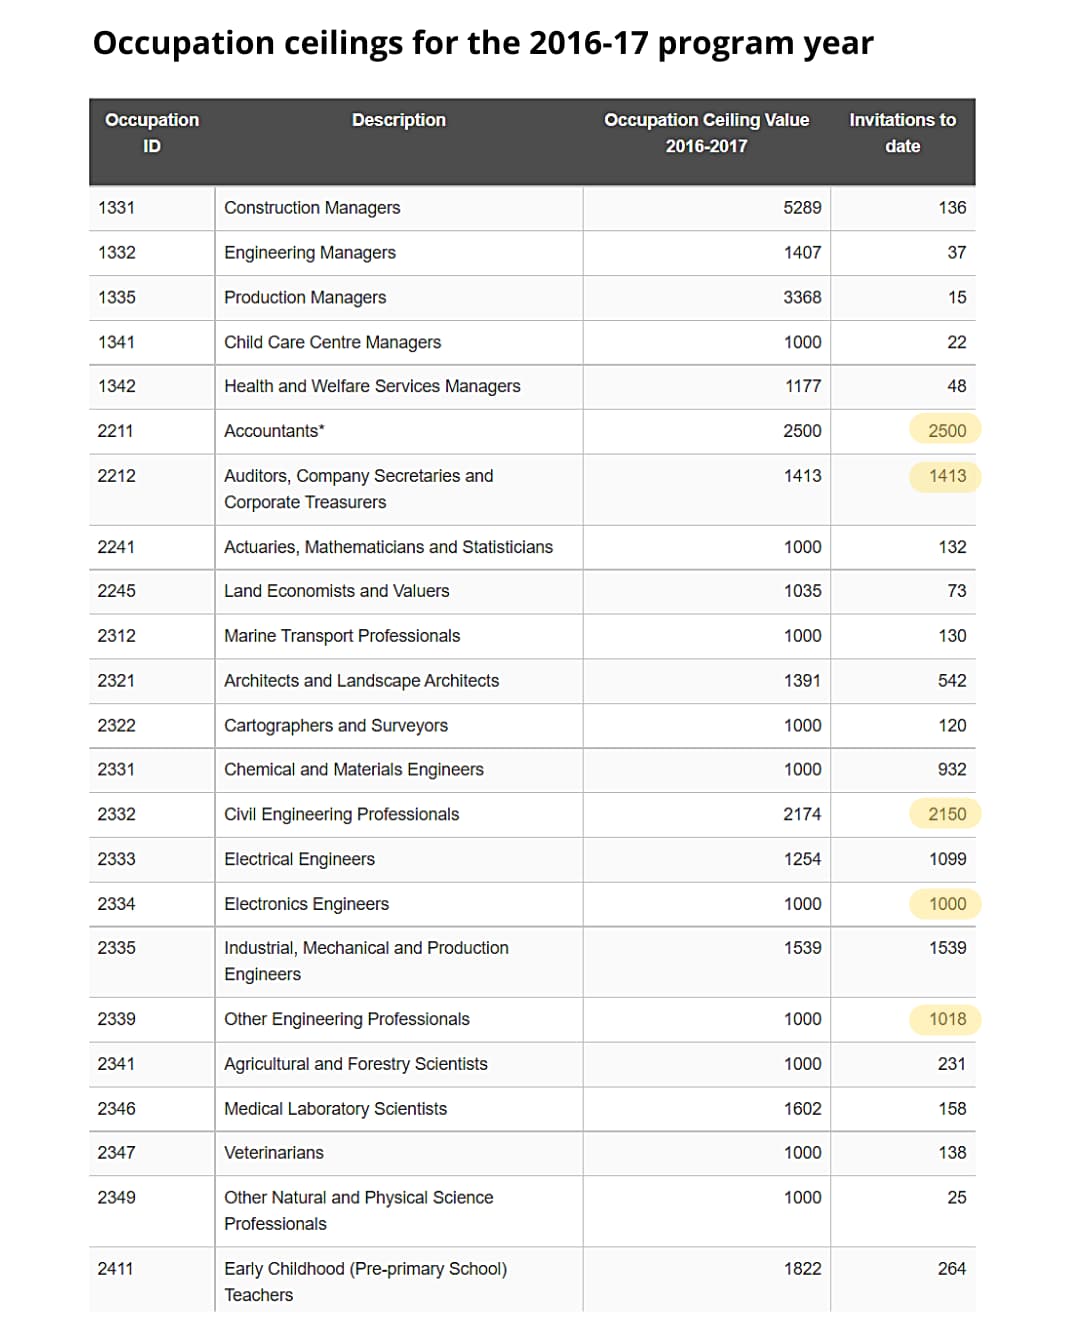
Task: Click highlighted invitations value 2150
Action: 946,814
